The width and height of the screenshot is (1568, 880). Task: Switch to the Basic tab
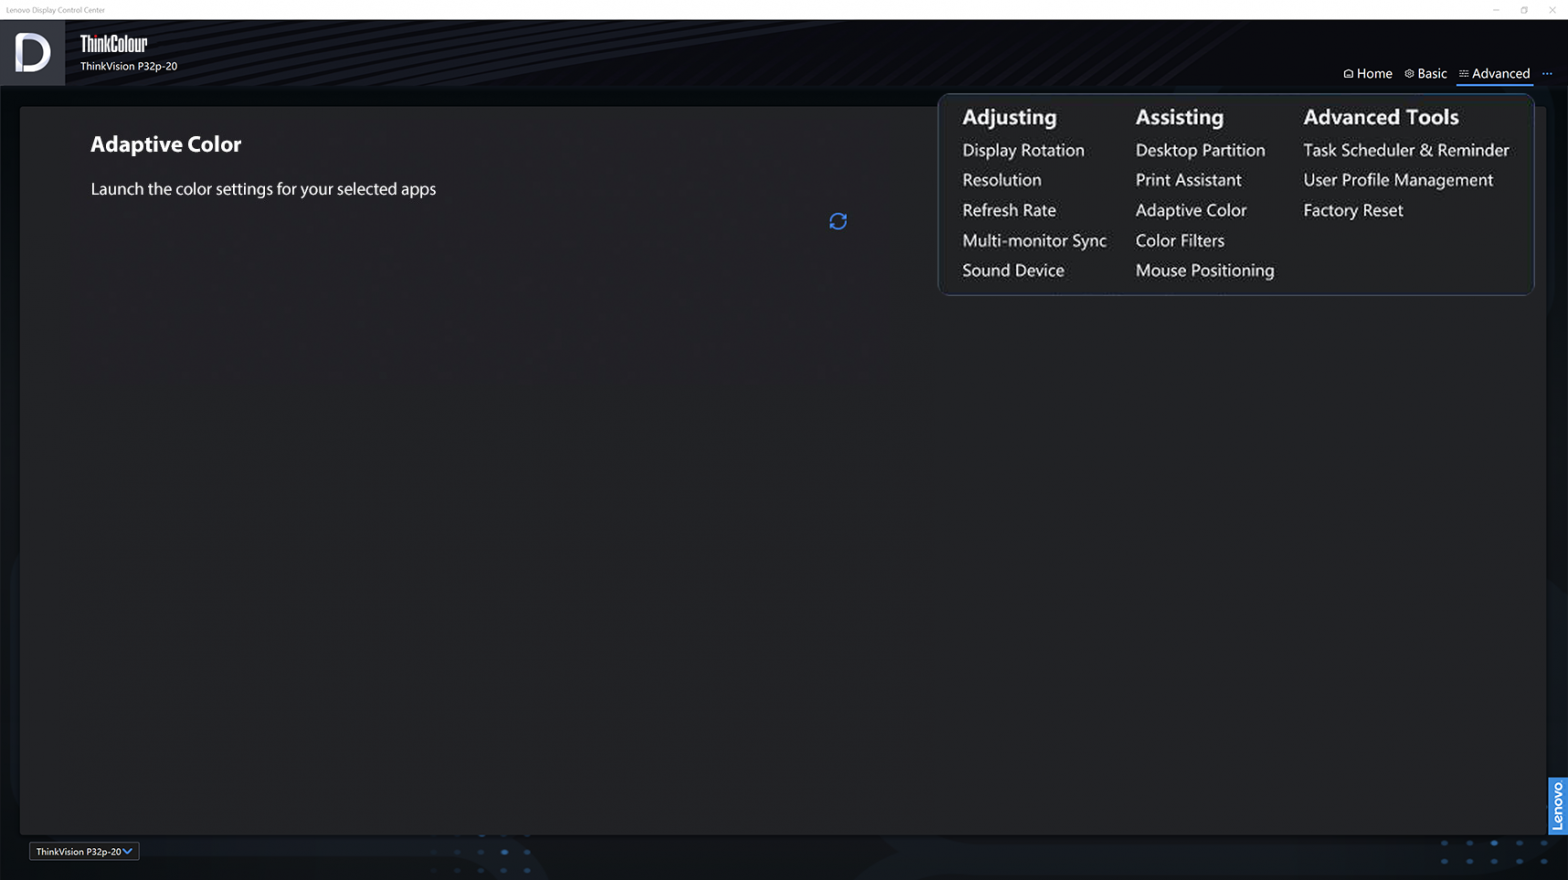tap(1425, 73)
